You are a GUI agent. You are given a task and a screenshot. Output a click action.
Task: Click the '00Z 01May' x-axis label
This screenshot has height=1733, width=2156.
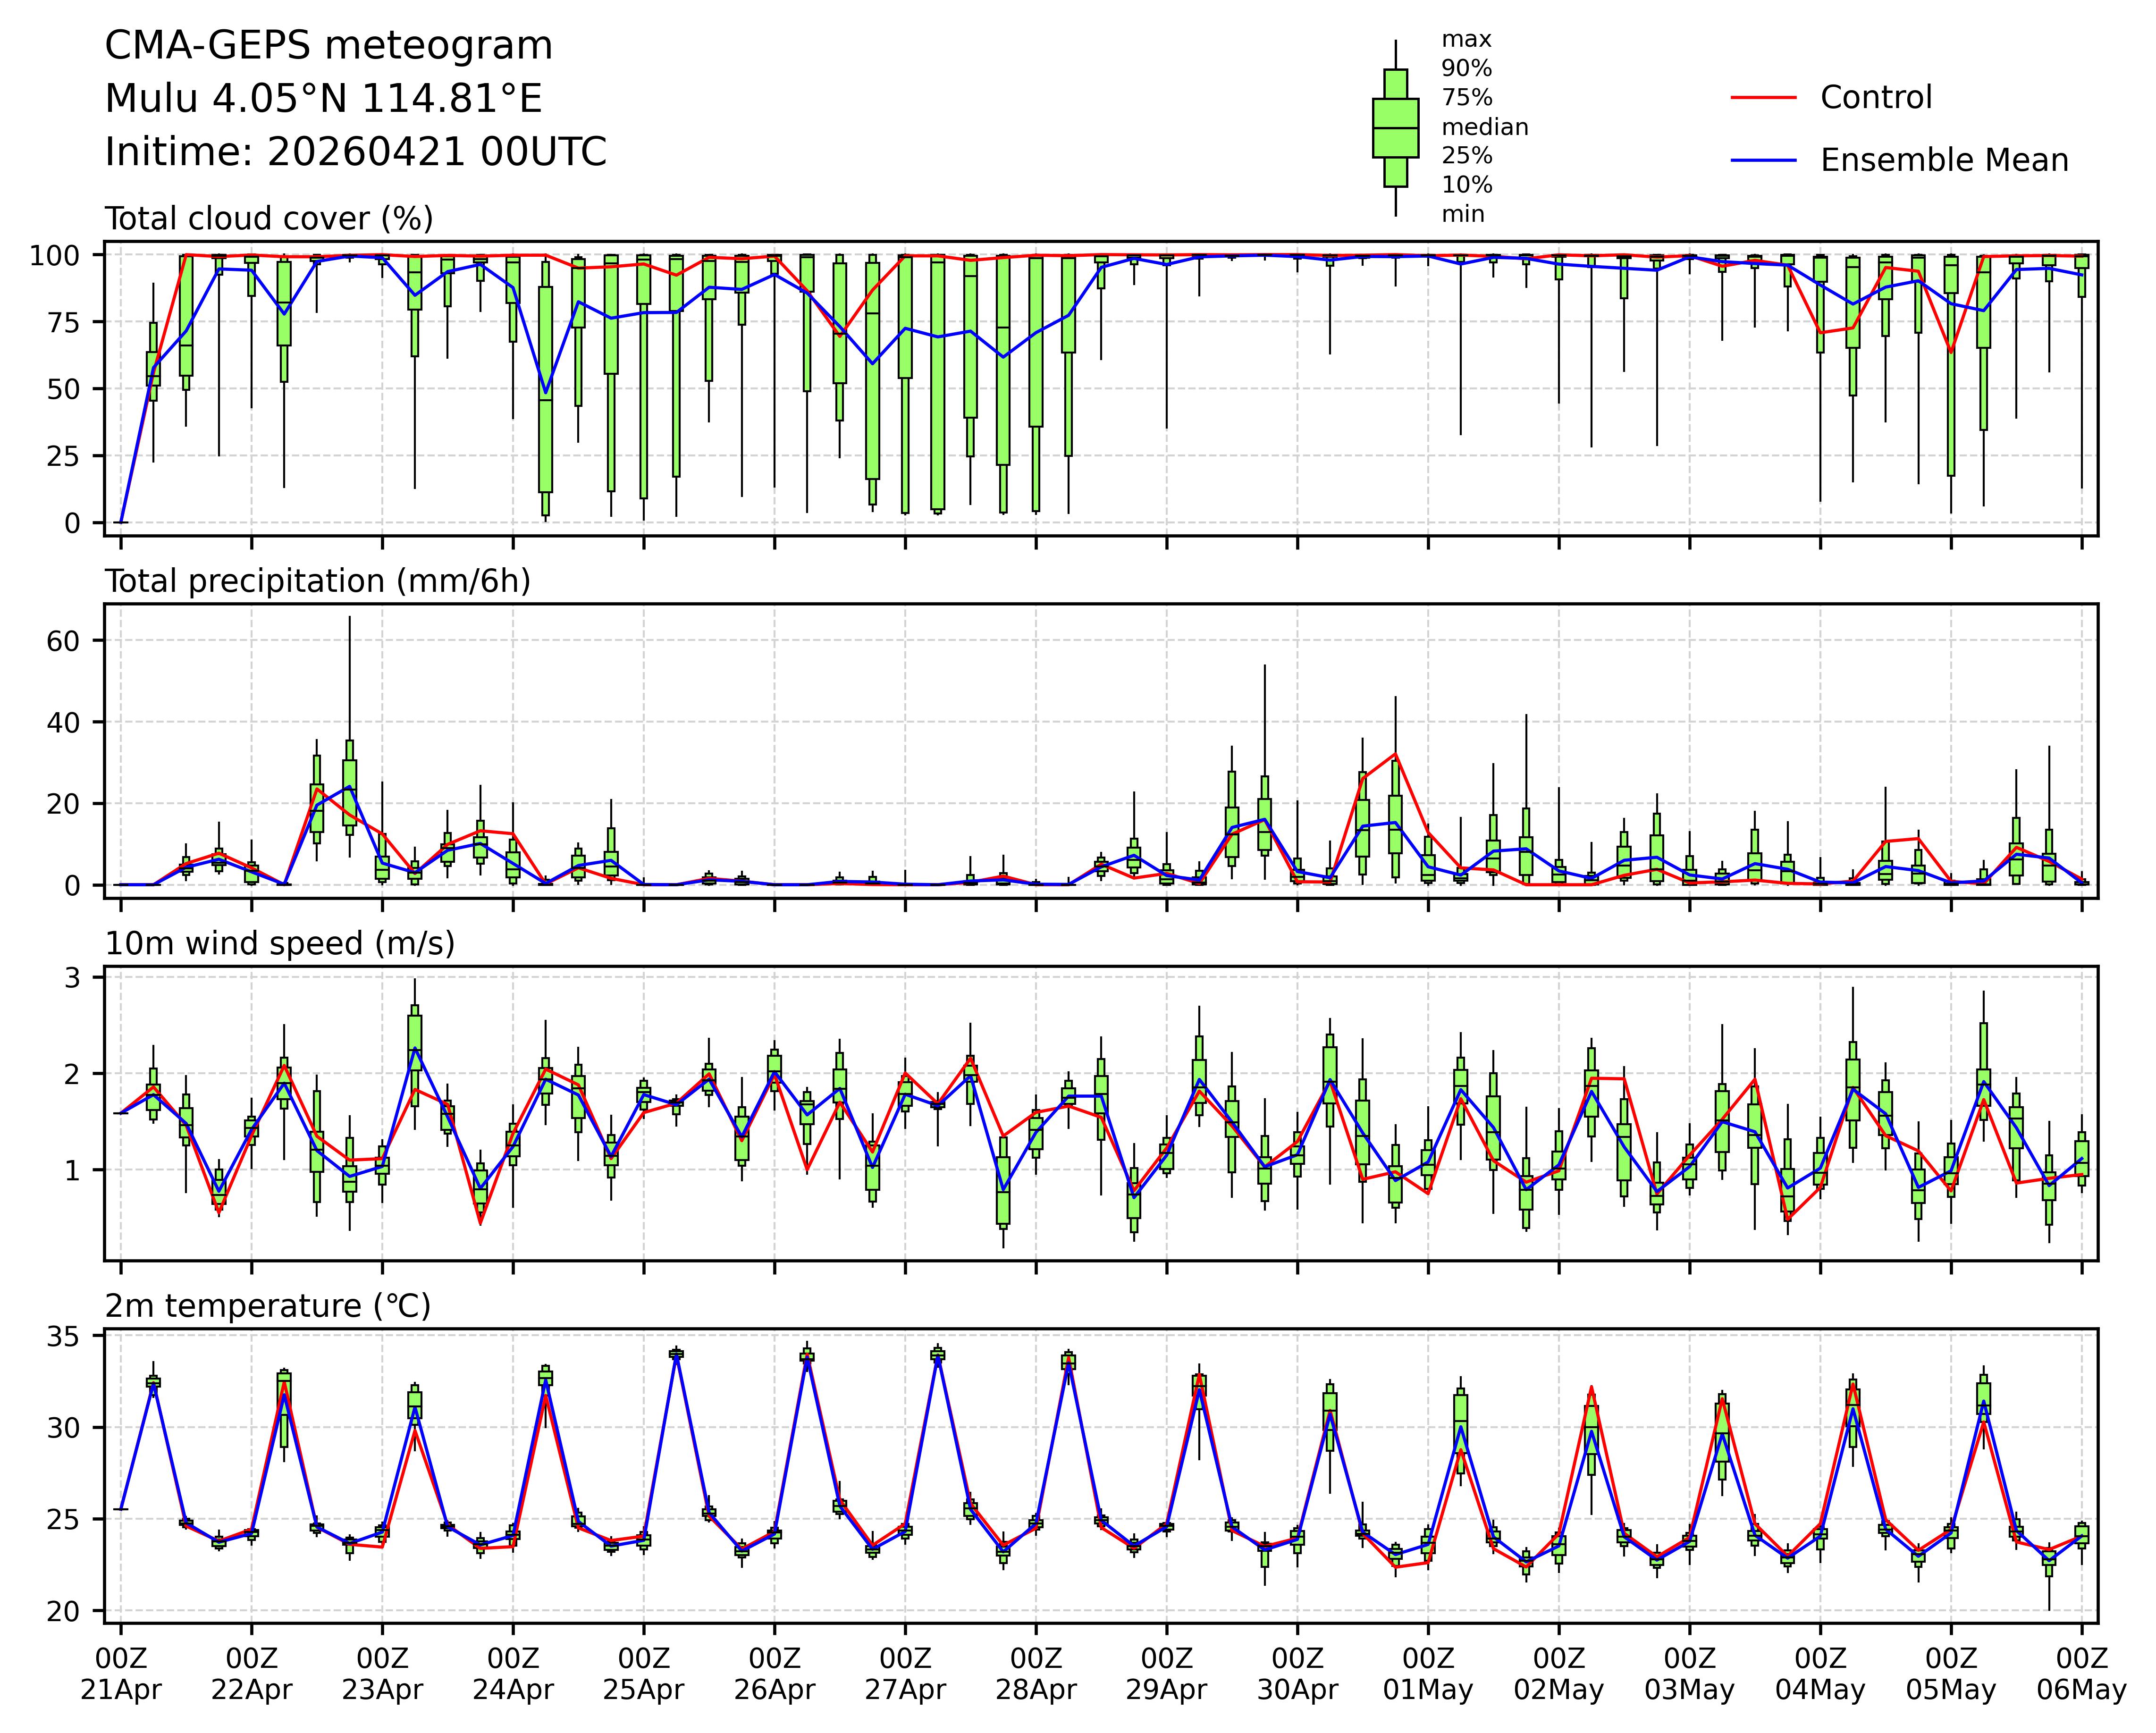(1428, 1674)
